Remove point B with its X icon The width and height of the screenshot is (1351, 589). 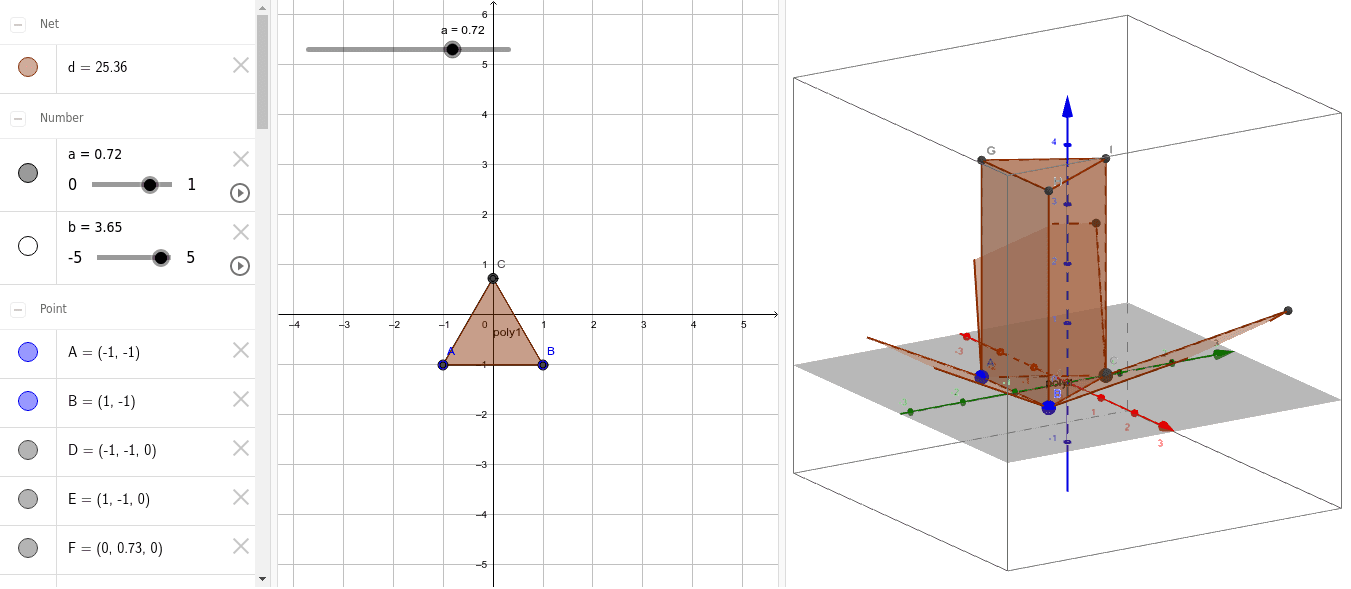(x=239, y=399)
